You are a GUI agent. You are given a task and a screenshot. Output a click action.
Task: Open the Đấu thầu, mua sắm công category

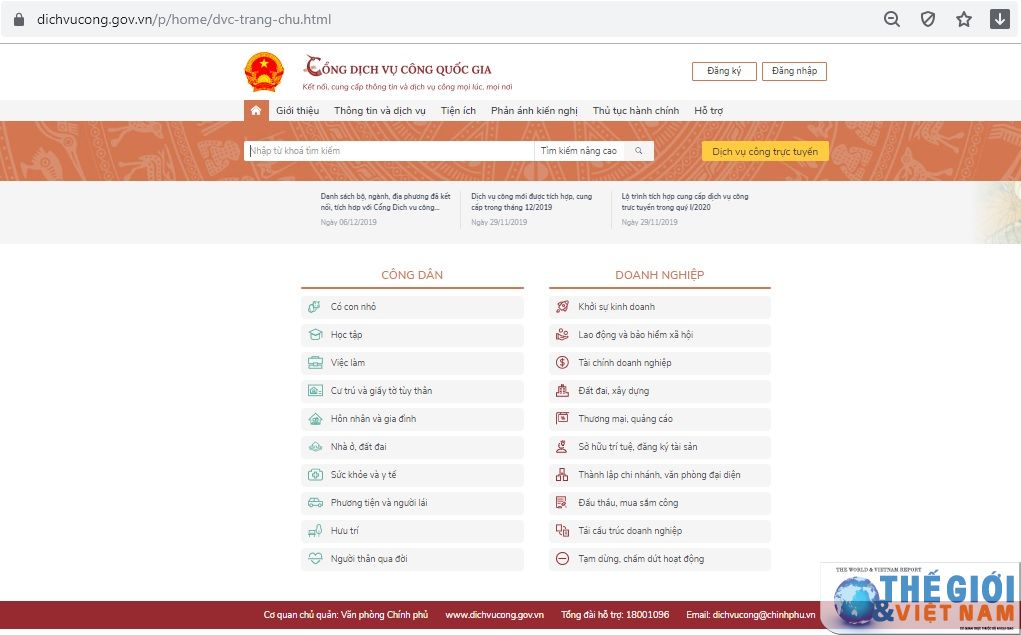pyautogui.click(x=628, y=503)
